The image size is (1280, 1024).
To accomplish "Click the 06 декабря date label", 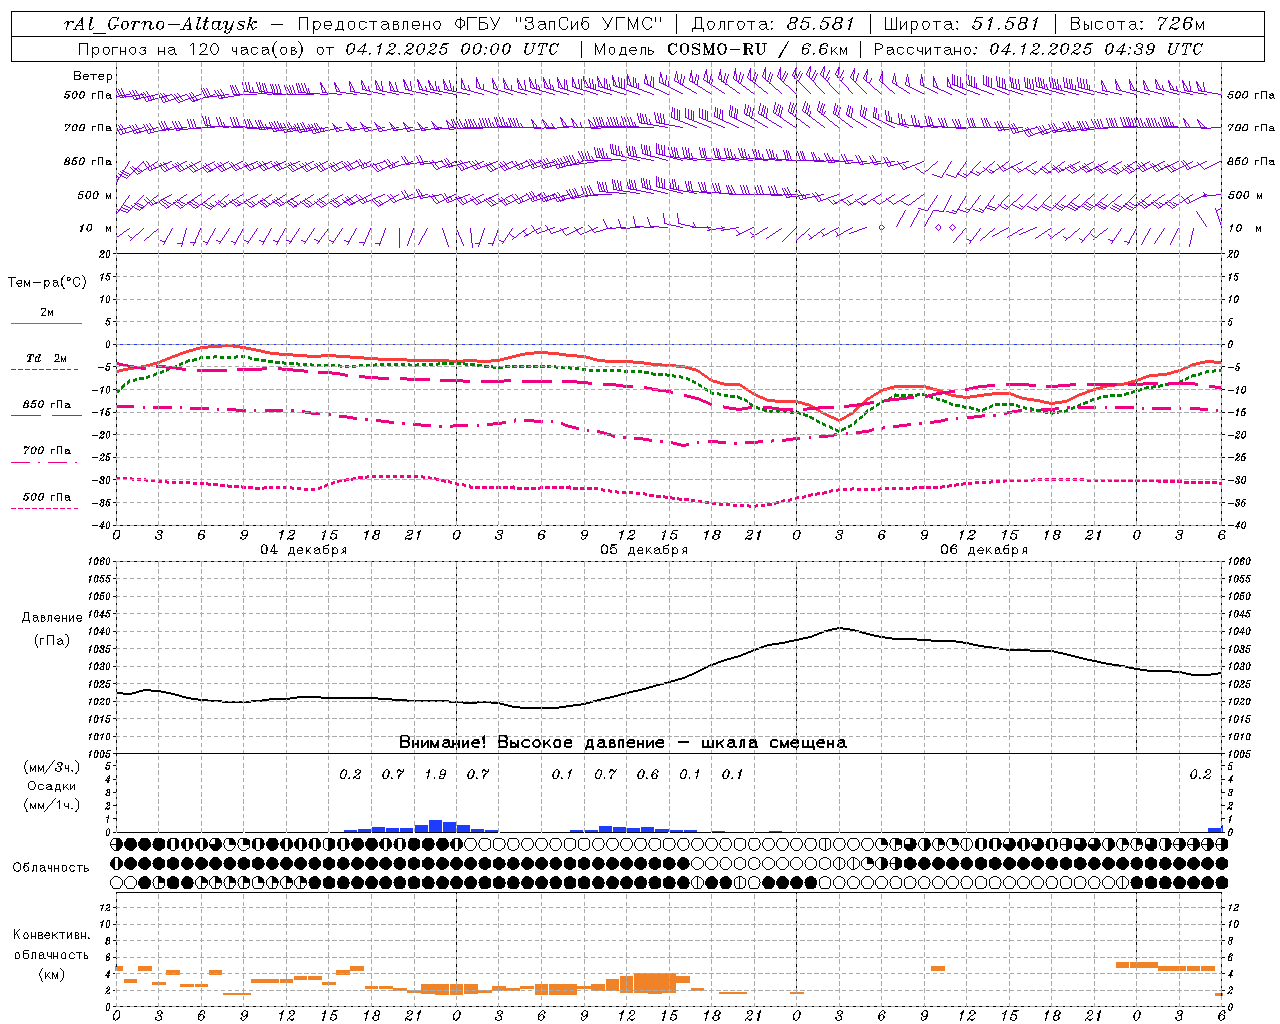I will click(x=984, y=550).
